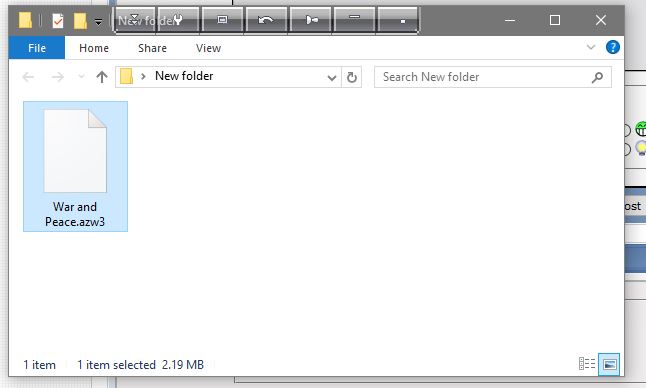Switch to the View ribbon tab

[208, 48]
